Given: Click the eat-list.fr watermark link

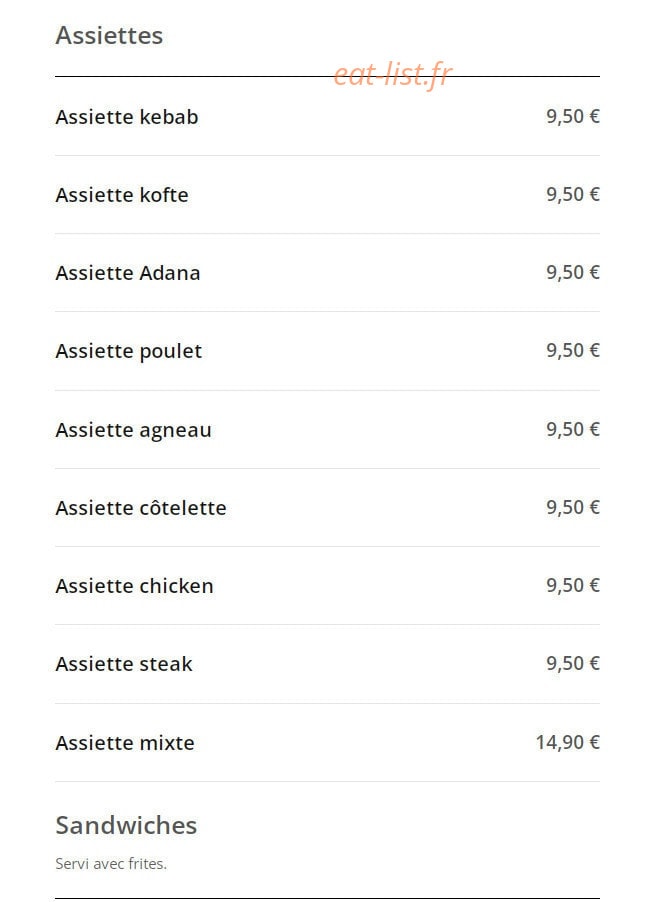Looking at the screenshot, I should [393, 75].
